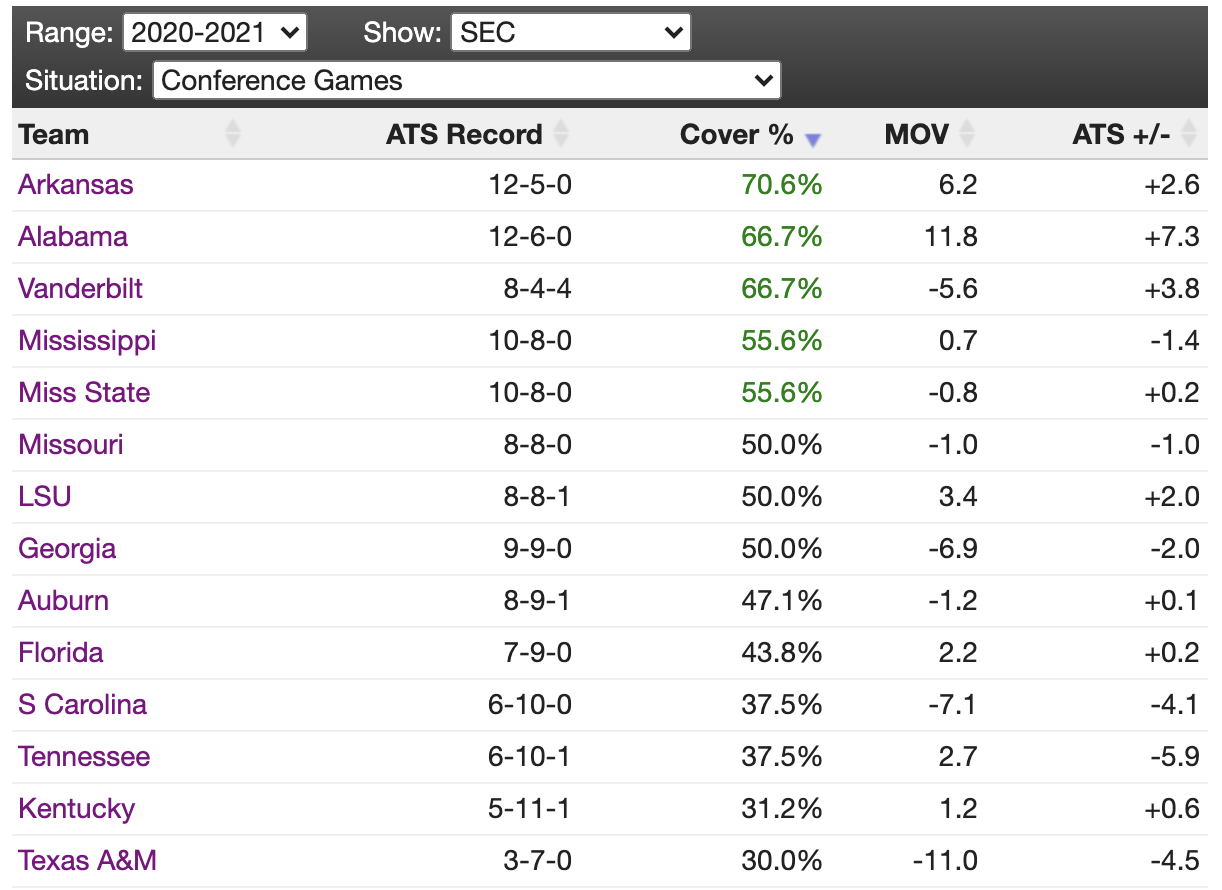
Task: Open the Kentucky team link
Action: point(77,809)
